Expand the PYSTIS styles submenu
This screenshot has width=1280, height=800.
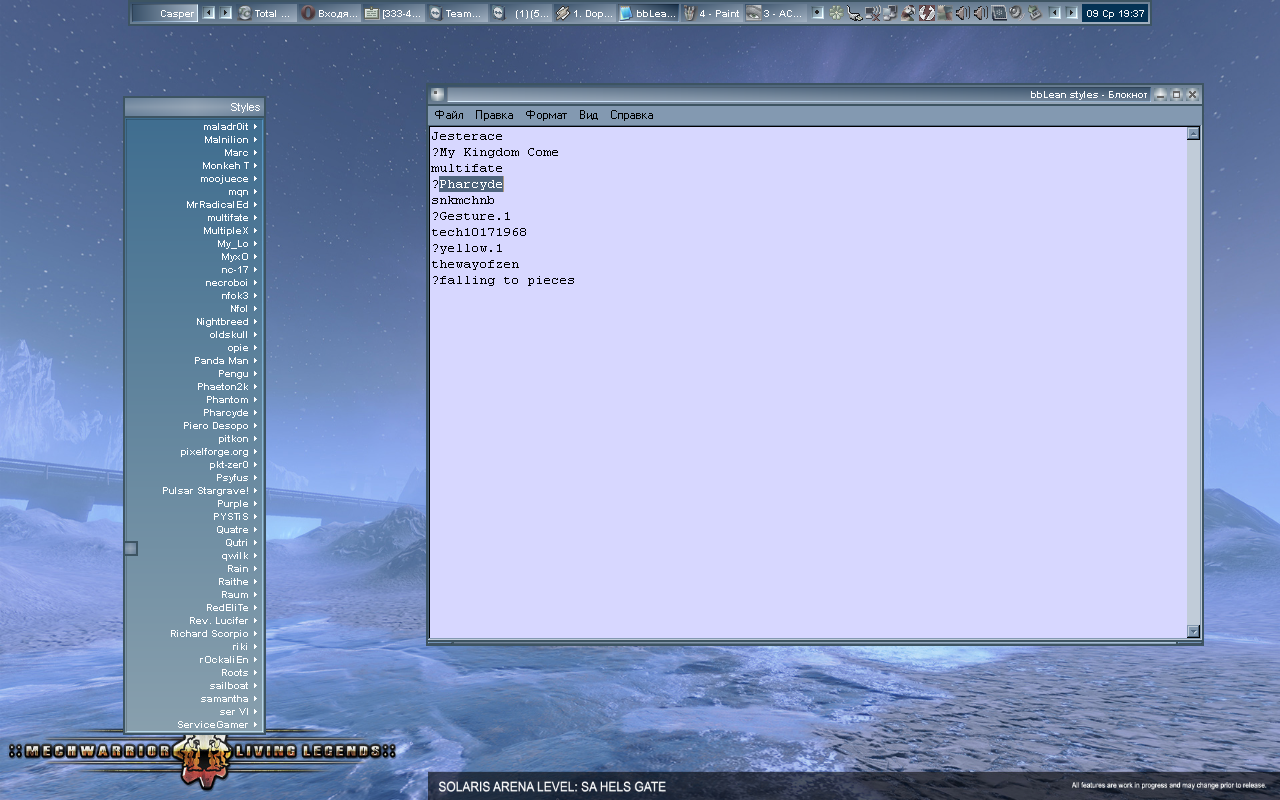pyautogui.click(x=194, y=517)
